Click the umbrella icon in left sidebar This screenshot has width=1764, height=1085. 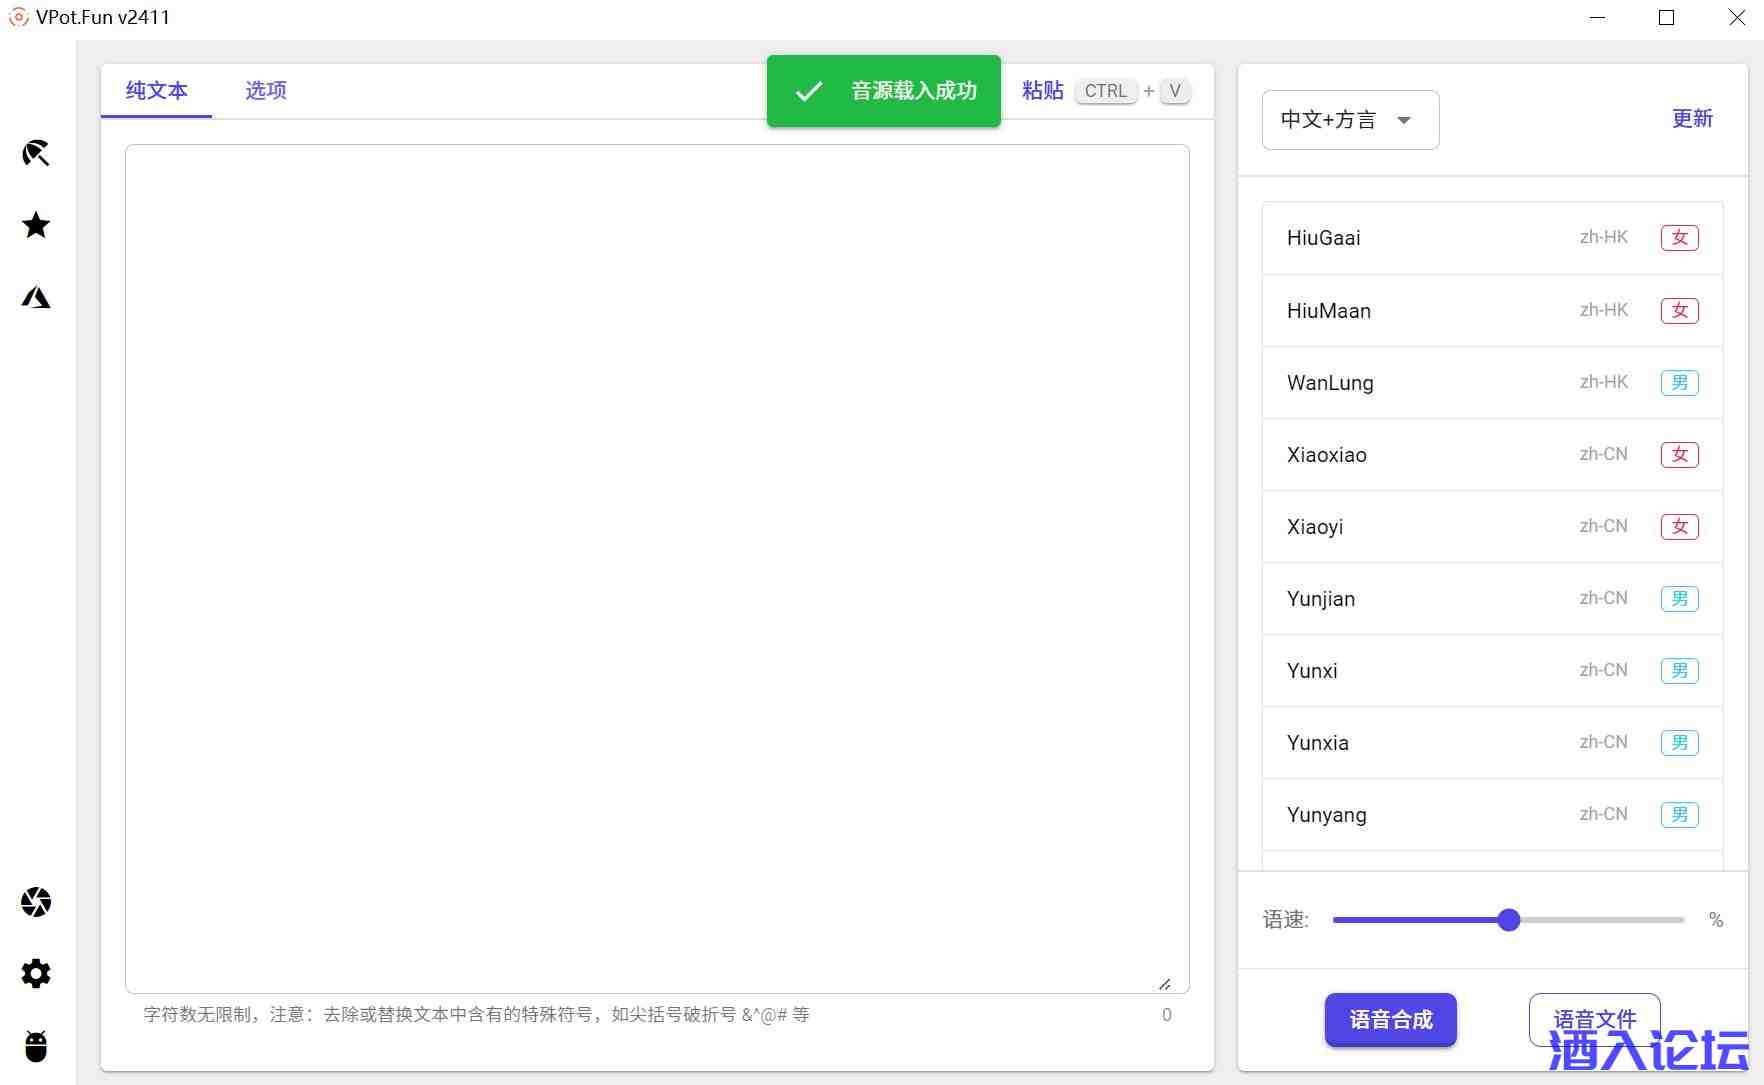tap(36, 153)
